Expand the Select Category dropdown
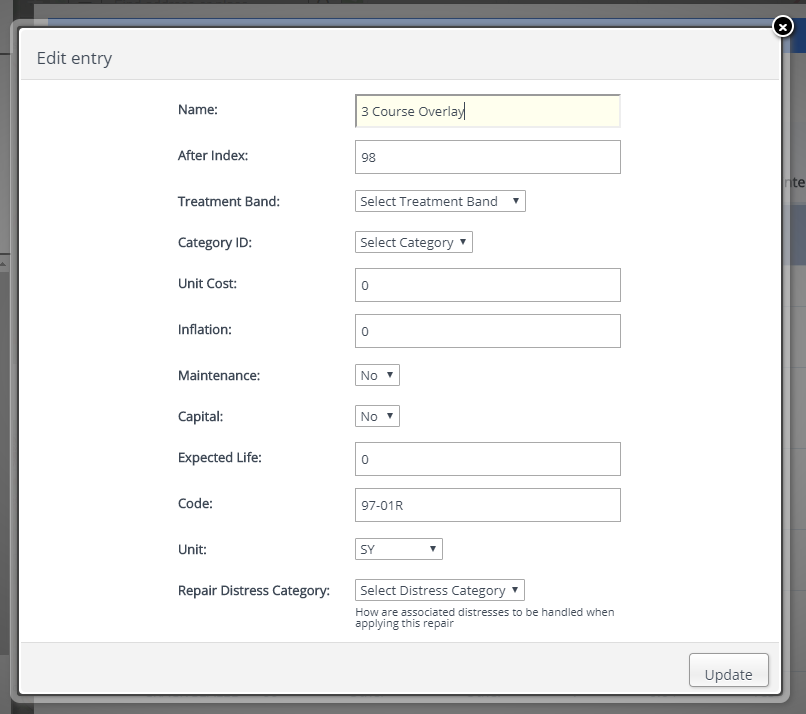The width and height of the screenshot is (806, 714). 413,242
